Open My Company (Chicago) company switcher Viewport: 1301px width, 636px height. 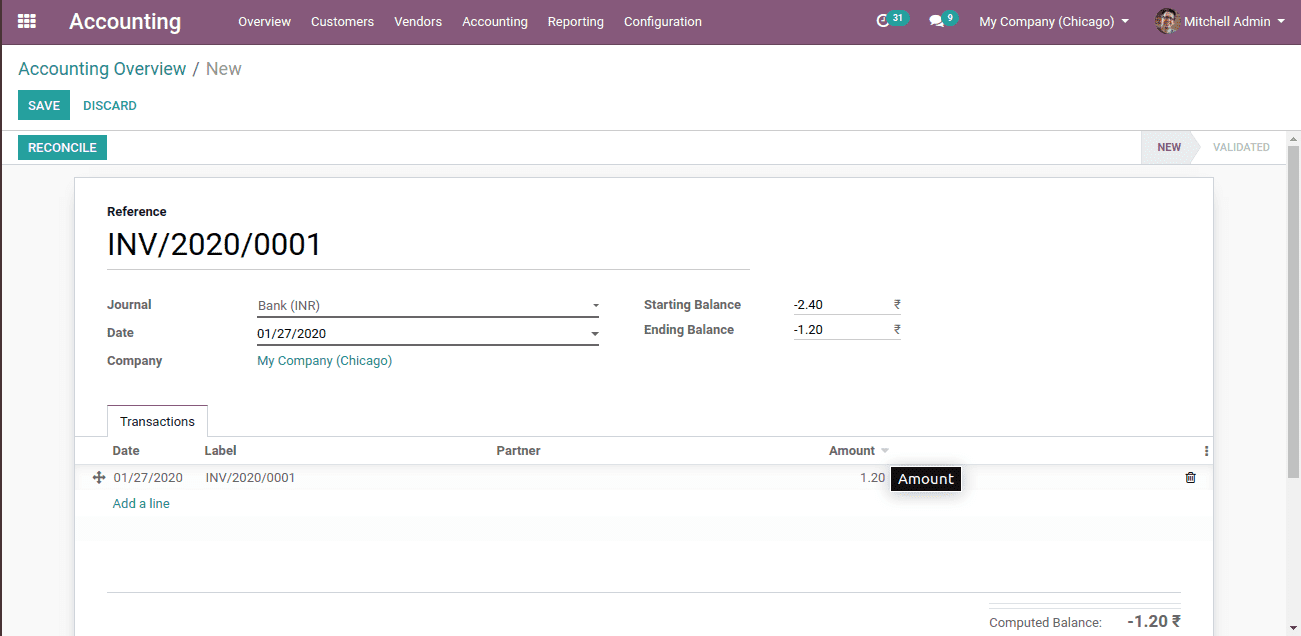click(1054, 21)
